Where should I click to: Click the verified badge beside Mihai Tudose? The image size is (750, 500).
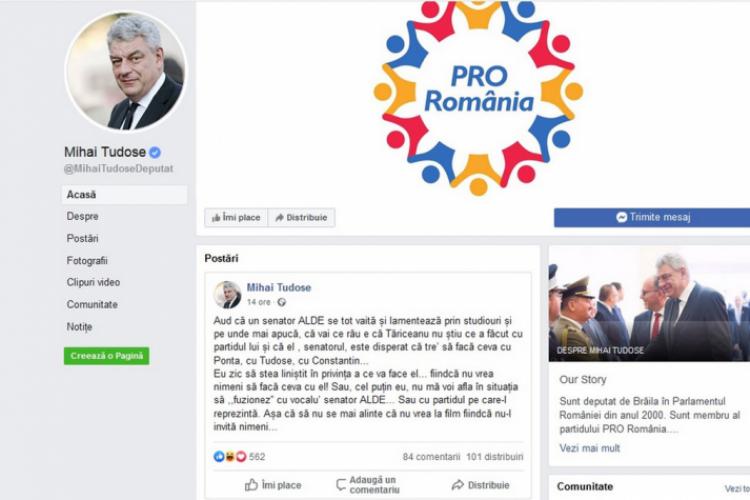(x=154, y=153)
